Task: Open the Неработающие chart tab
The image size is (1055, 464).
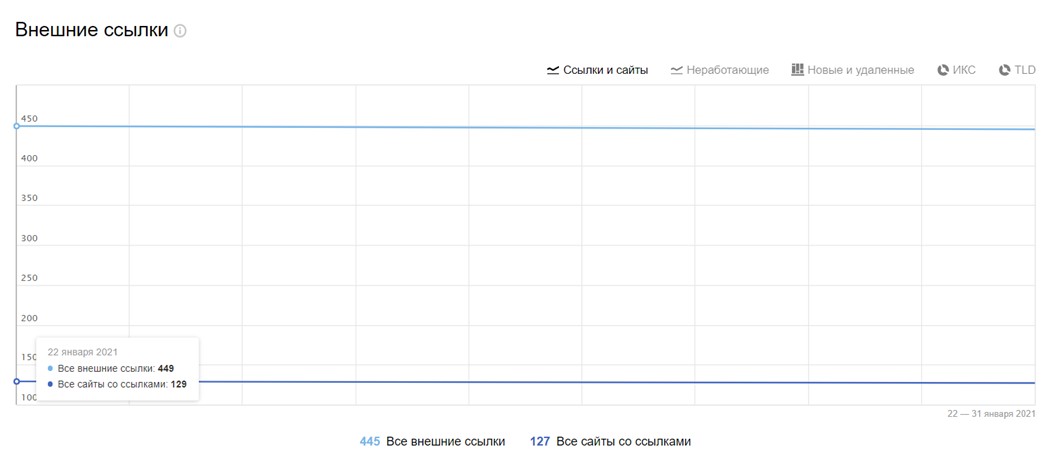Action: tap(727, 70)
